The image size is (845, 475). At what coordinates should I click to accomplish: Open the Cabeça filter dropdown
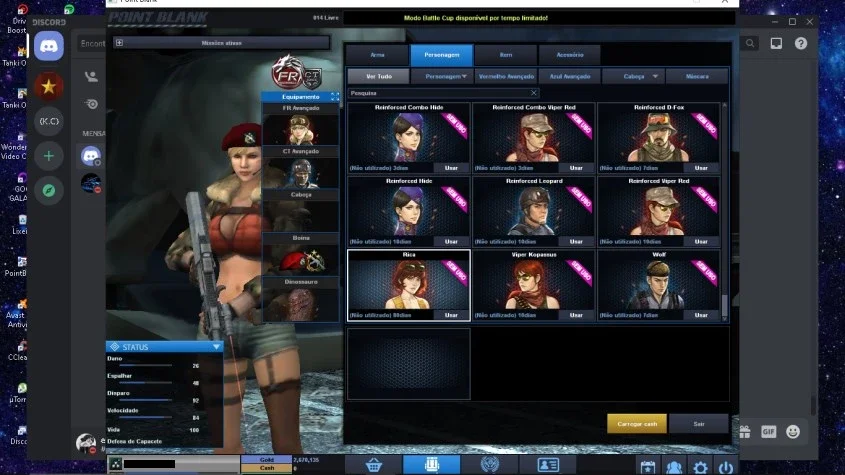coord(634,77)
